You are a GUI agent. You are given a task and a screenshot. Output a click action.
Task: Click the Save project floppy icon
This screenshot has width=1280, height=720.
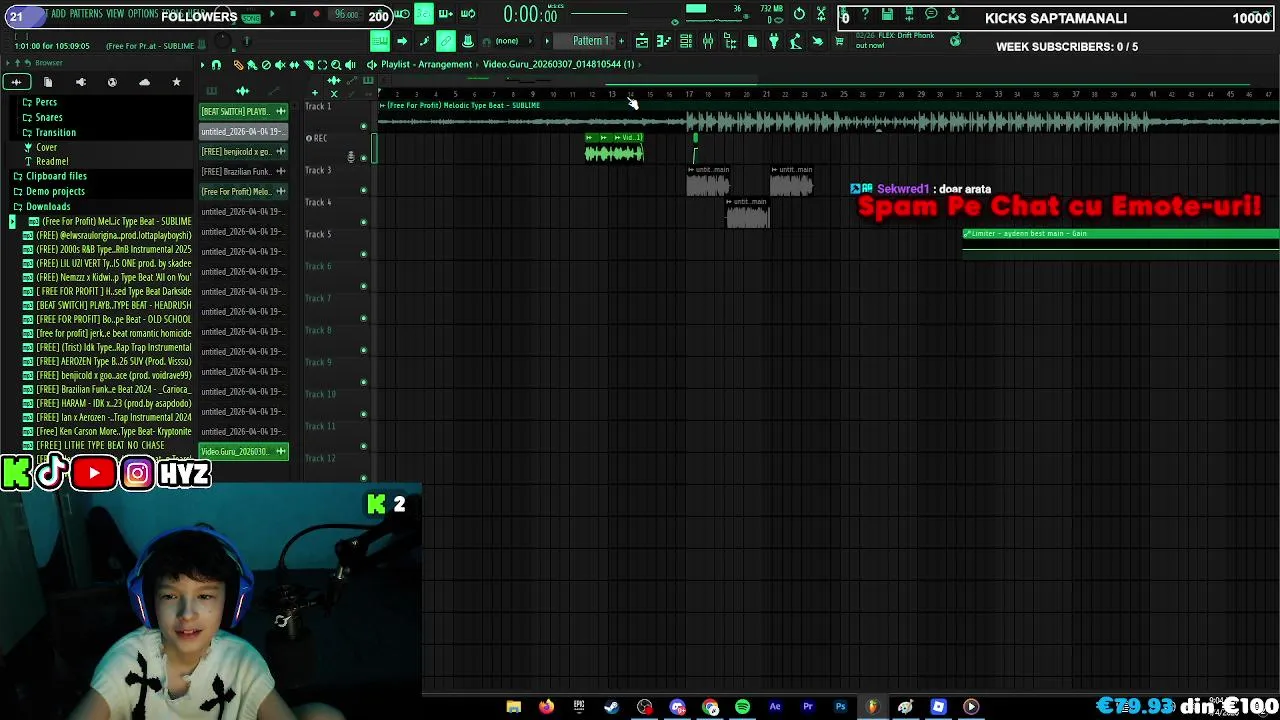887,14
